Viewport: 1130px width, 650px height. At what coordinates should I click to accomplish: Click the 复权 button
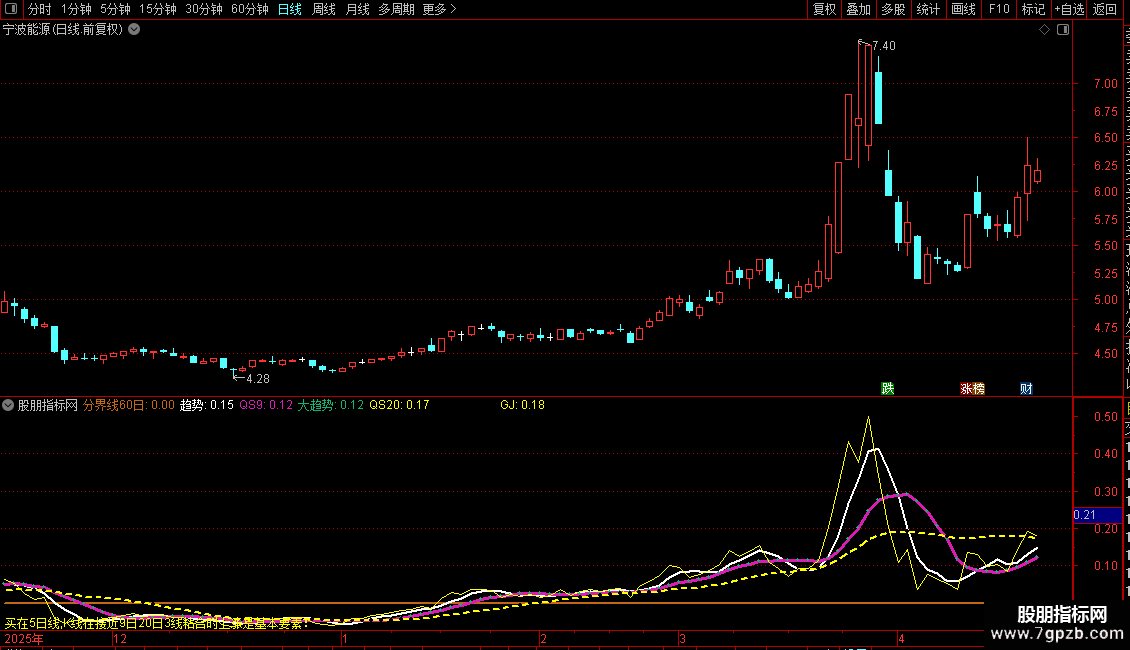tap(824, 9)
